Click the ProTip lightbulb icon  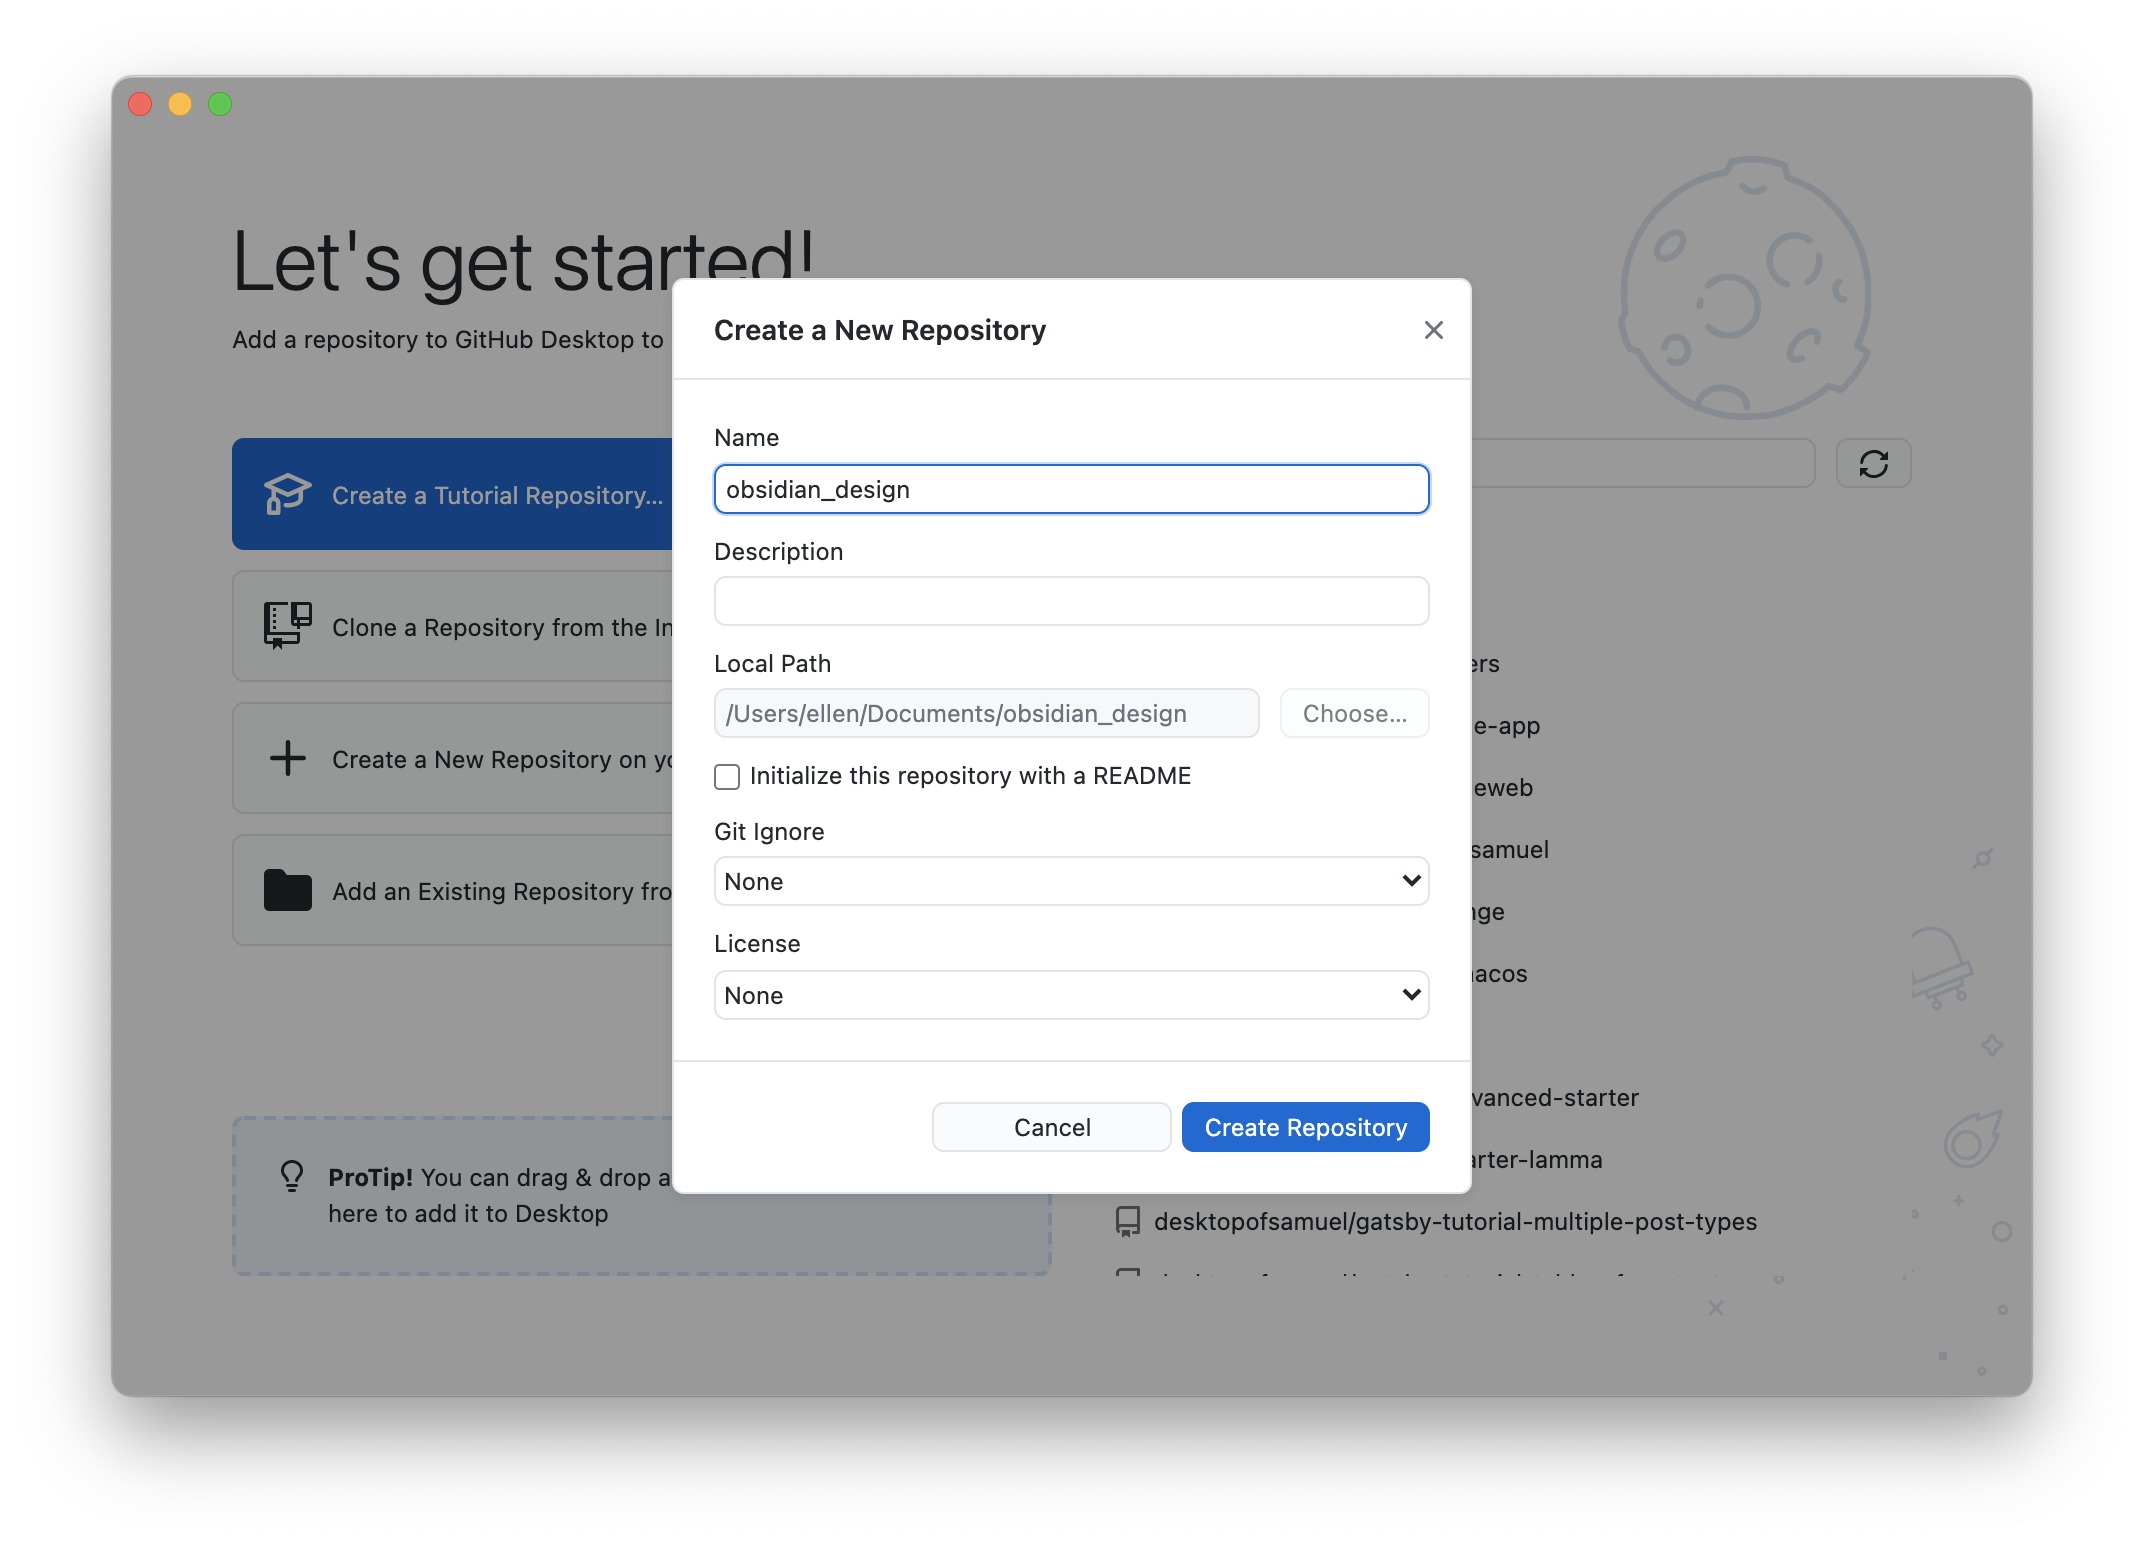point(293,1176)
